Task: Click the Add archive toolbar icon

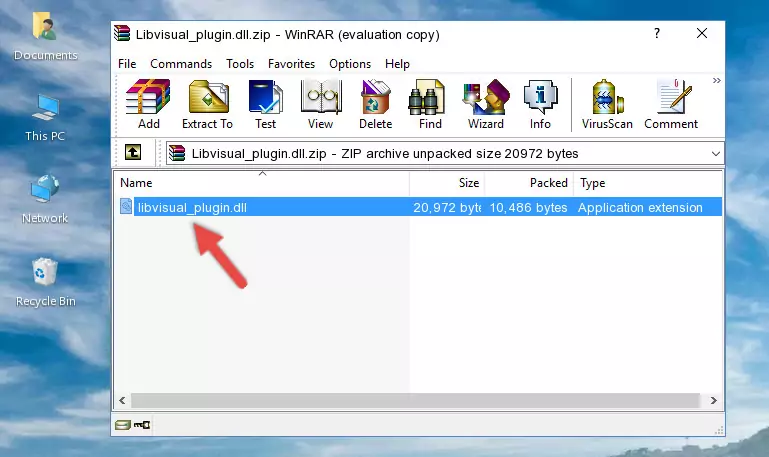Action: (148, 104)
